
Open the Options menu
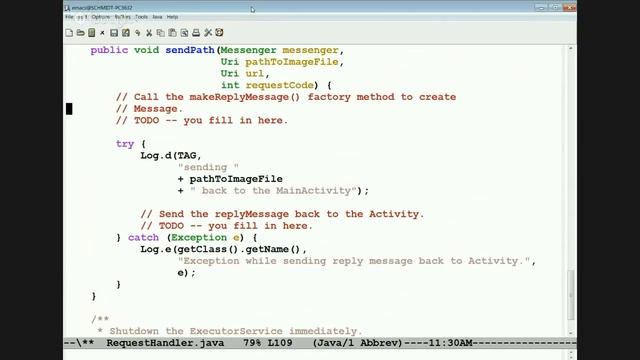pos(101,17)
